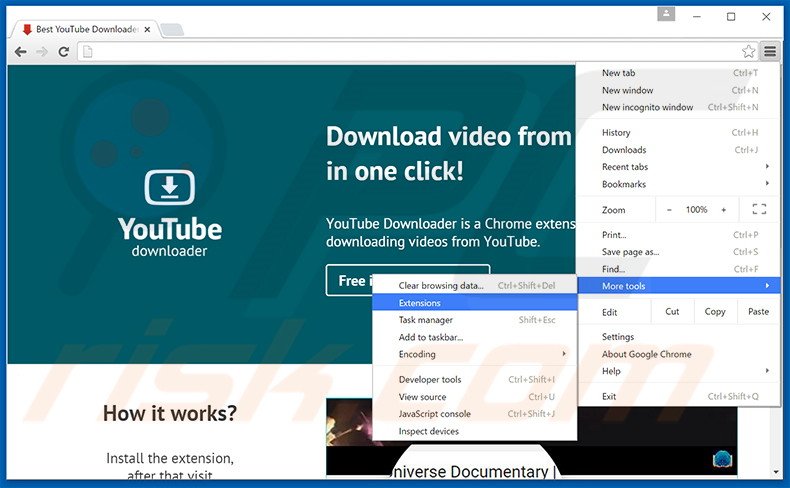Click the YouTube downloader logo icon
The height and width of the screenshot is (488, 790).
pos(170,187)
